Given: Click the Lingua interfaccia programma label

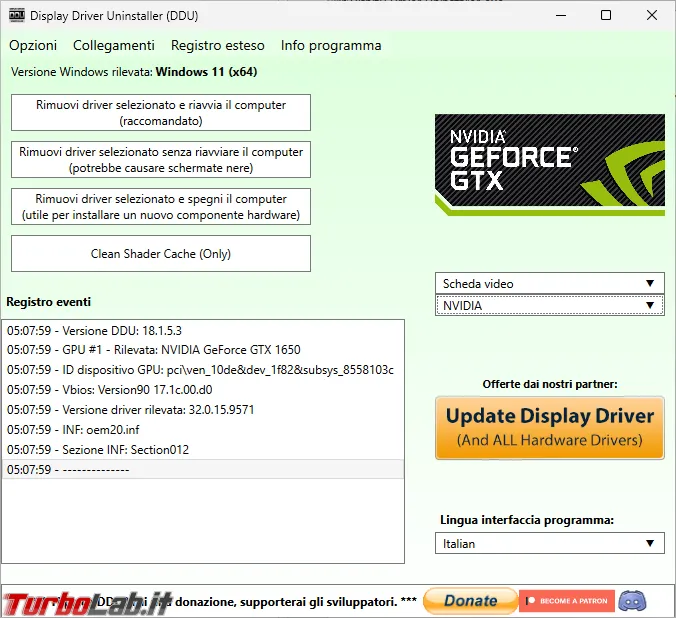Looking at the screenshot, I should [527, 520].
